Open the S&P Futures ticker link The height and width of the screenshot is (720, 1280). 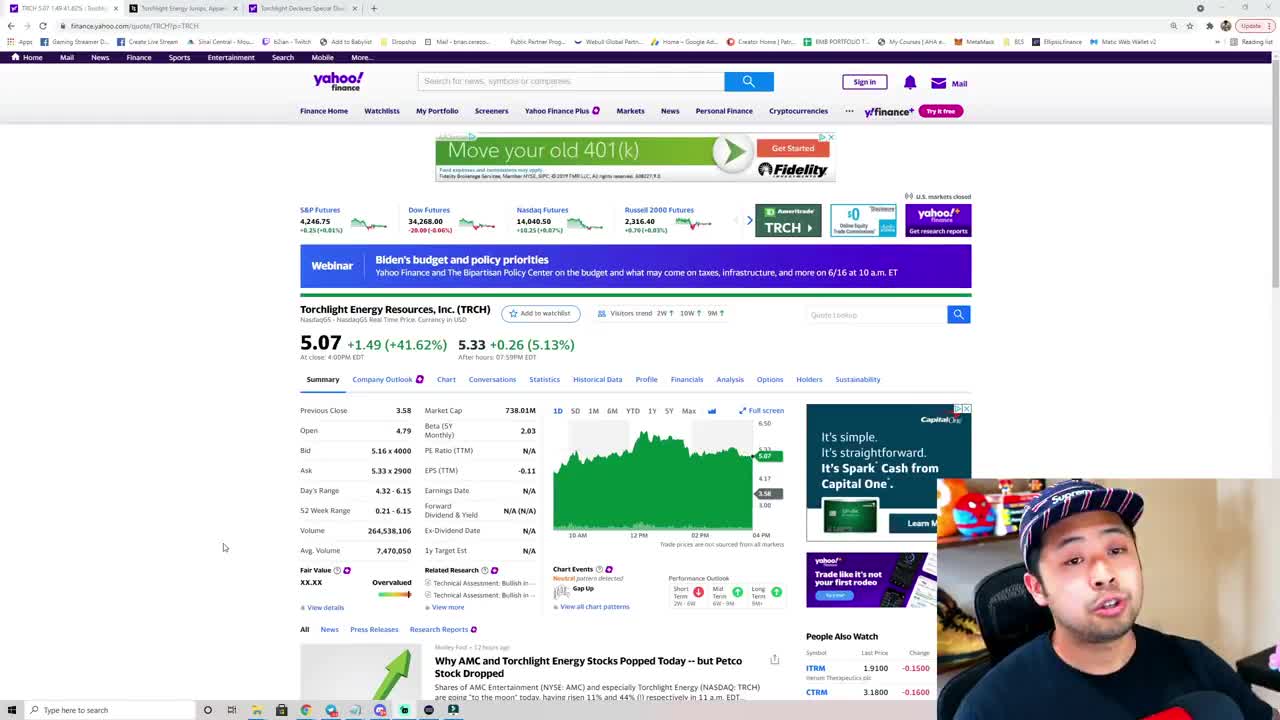pos(320,210)
